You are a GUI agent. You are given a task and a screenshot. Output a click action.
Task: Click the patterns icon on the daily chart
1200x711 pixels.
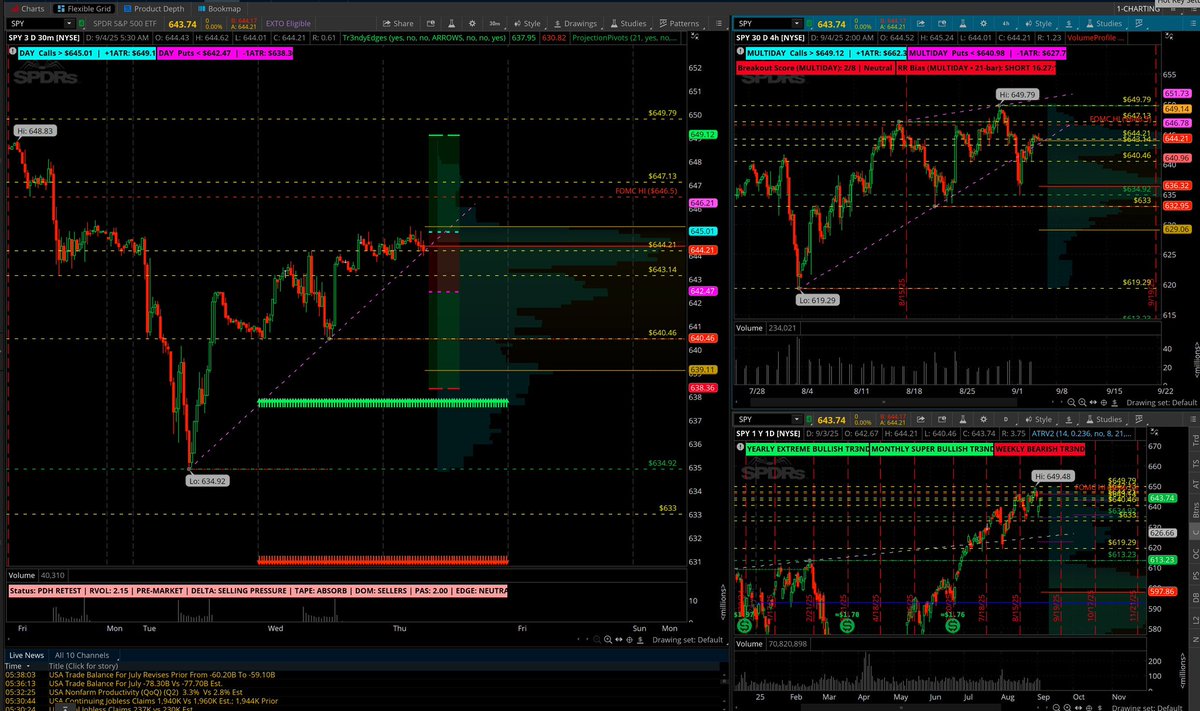click(x=1140, y=419)
